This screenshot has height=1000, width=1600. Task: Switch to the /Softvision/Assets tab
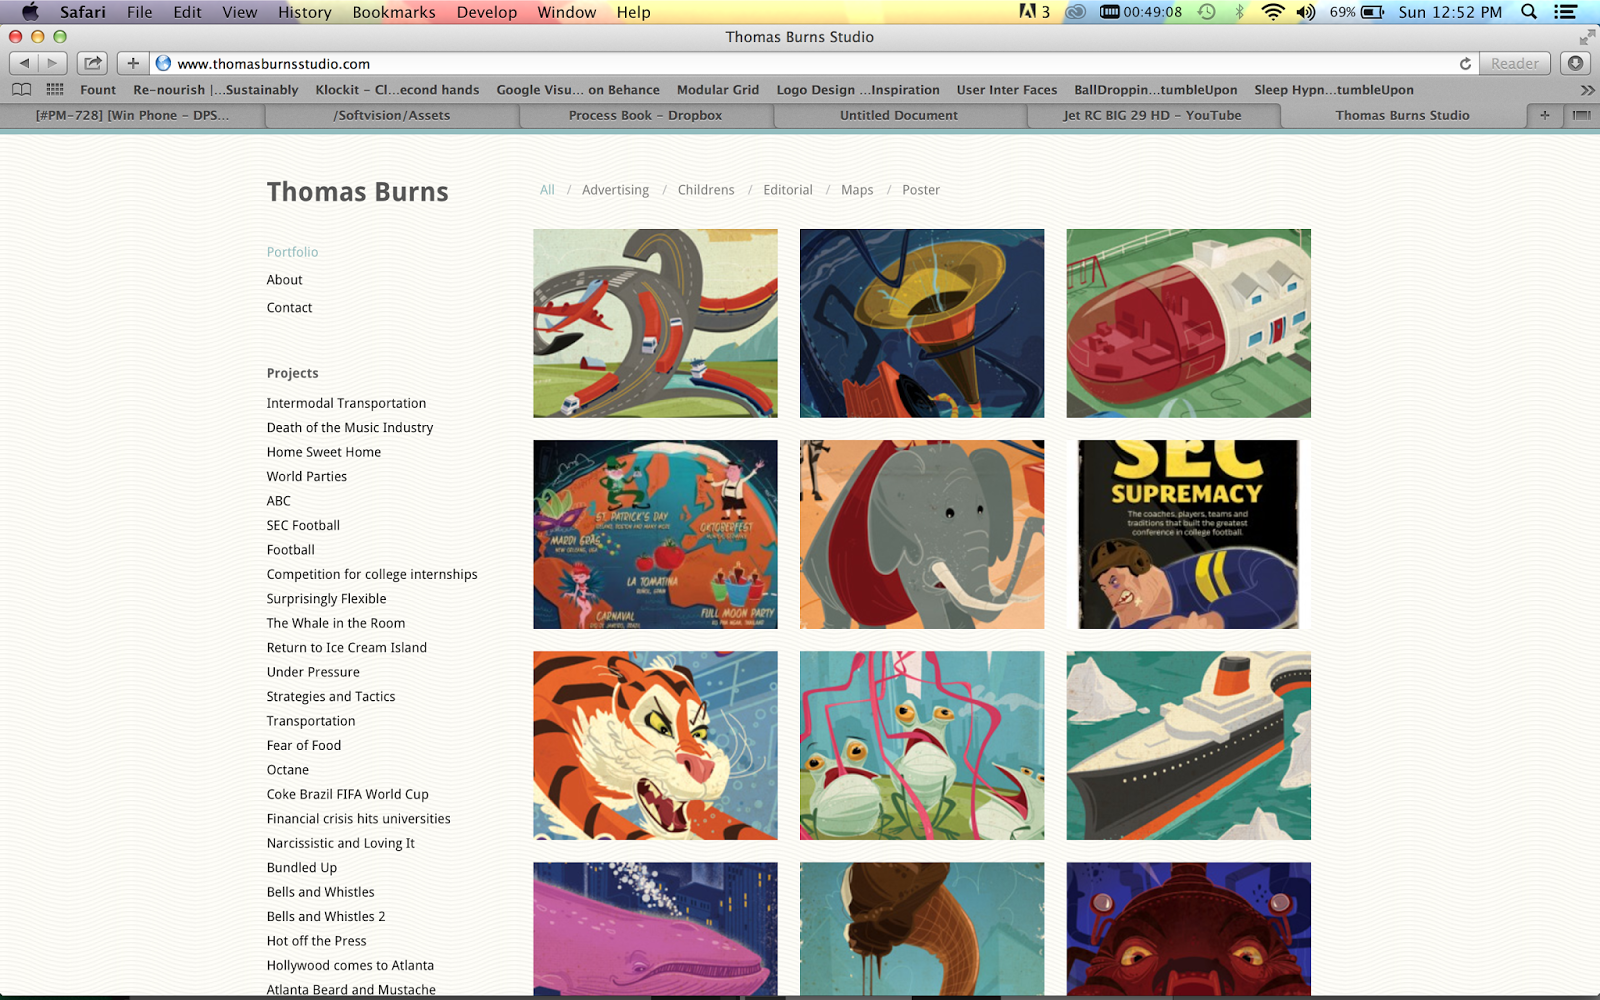click(x=392, y=115)
